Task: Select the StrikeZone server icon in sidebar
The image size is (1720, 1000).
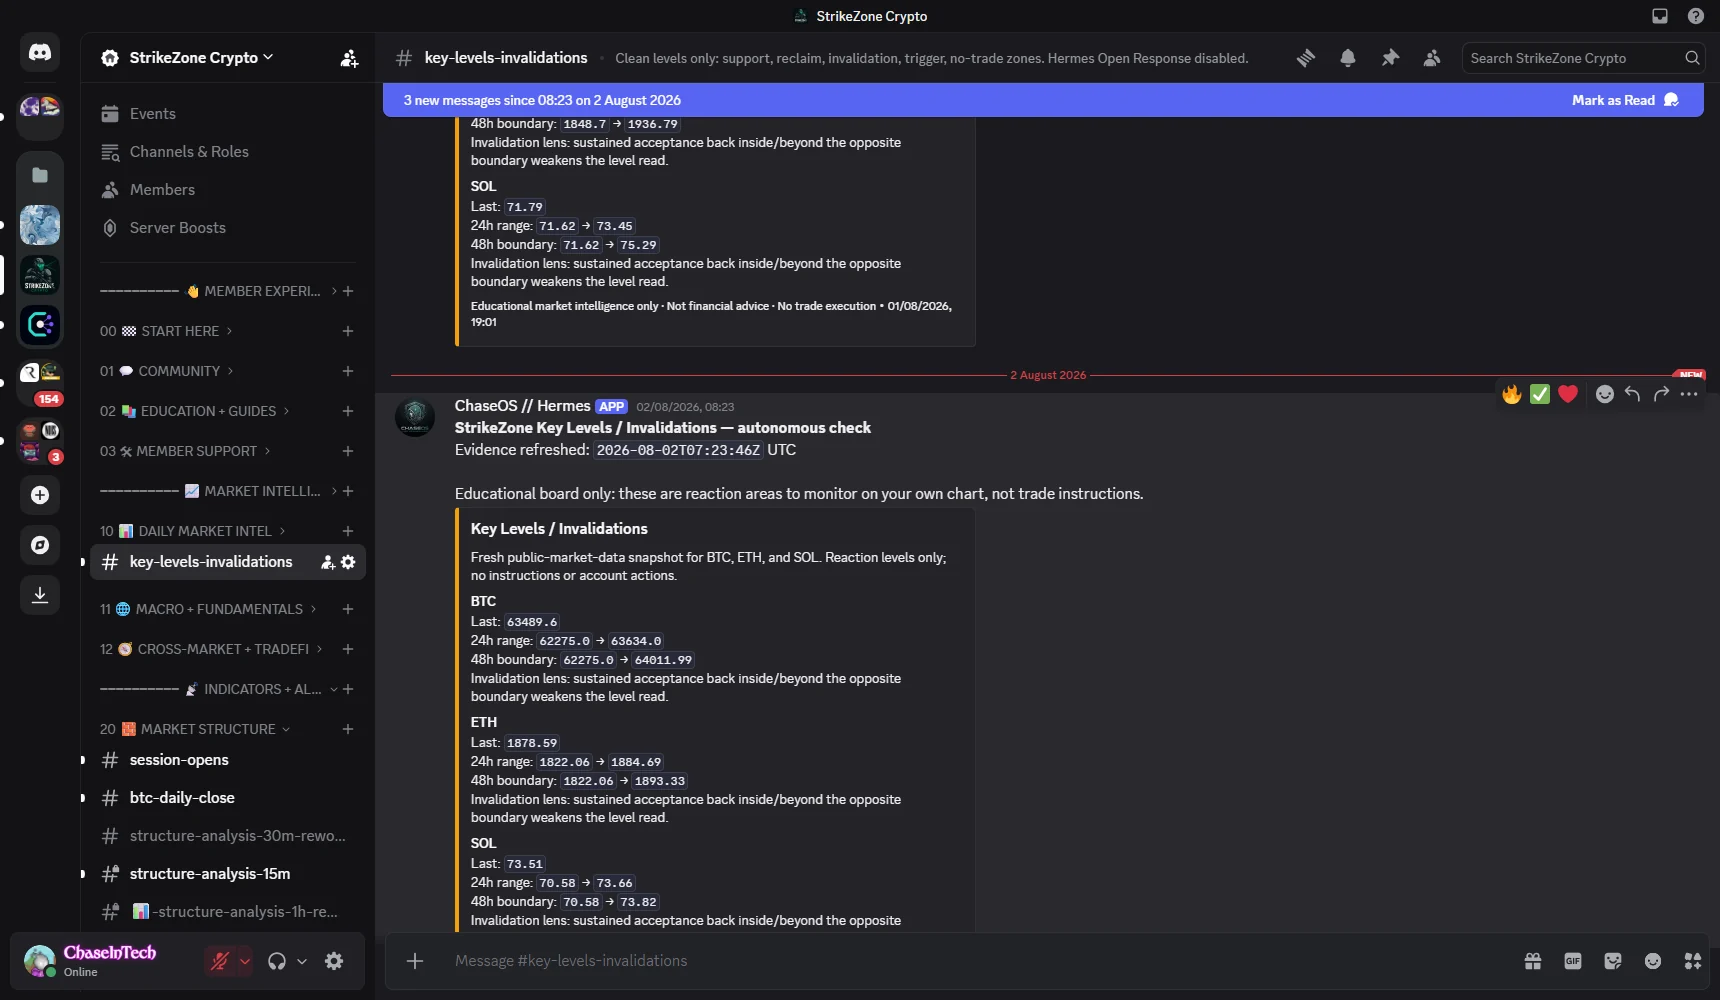Action: 40,275
